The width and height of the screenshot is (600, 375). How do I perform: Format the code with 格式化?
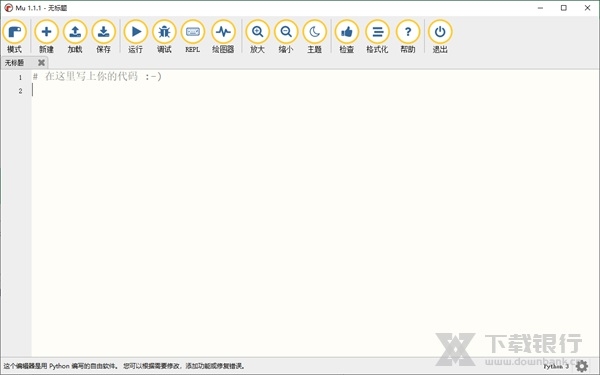pos(377,36)
